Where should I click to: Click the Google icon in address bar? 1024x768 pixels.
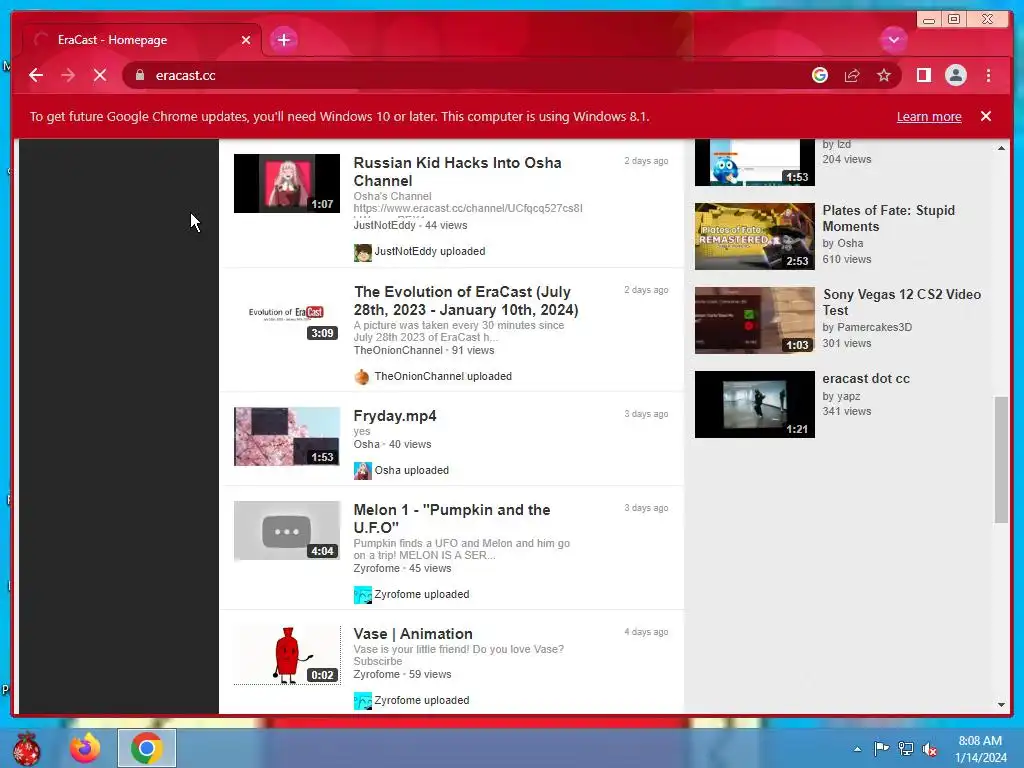coord(820,75)
